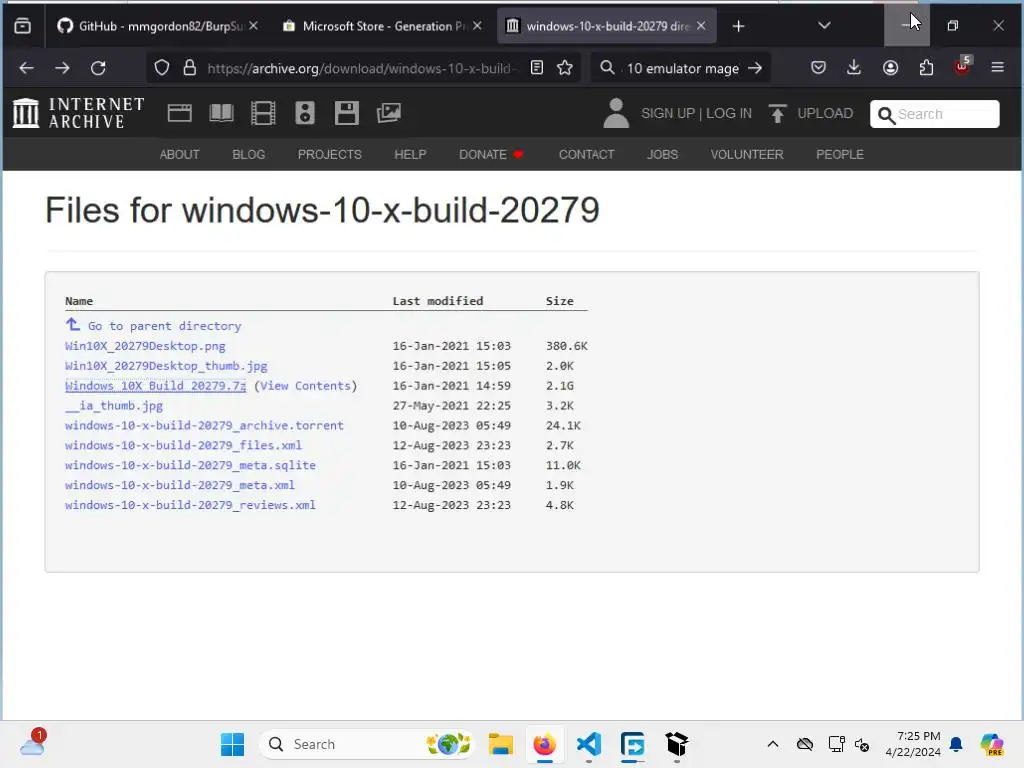
Task: Go back with the browser back arrow
Action: 26,68
